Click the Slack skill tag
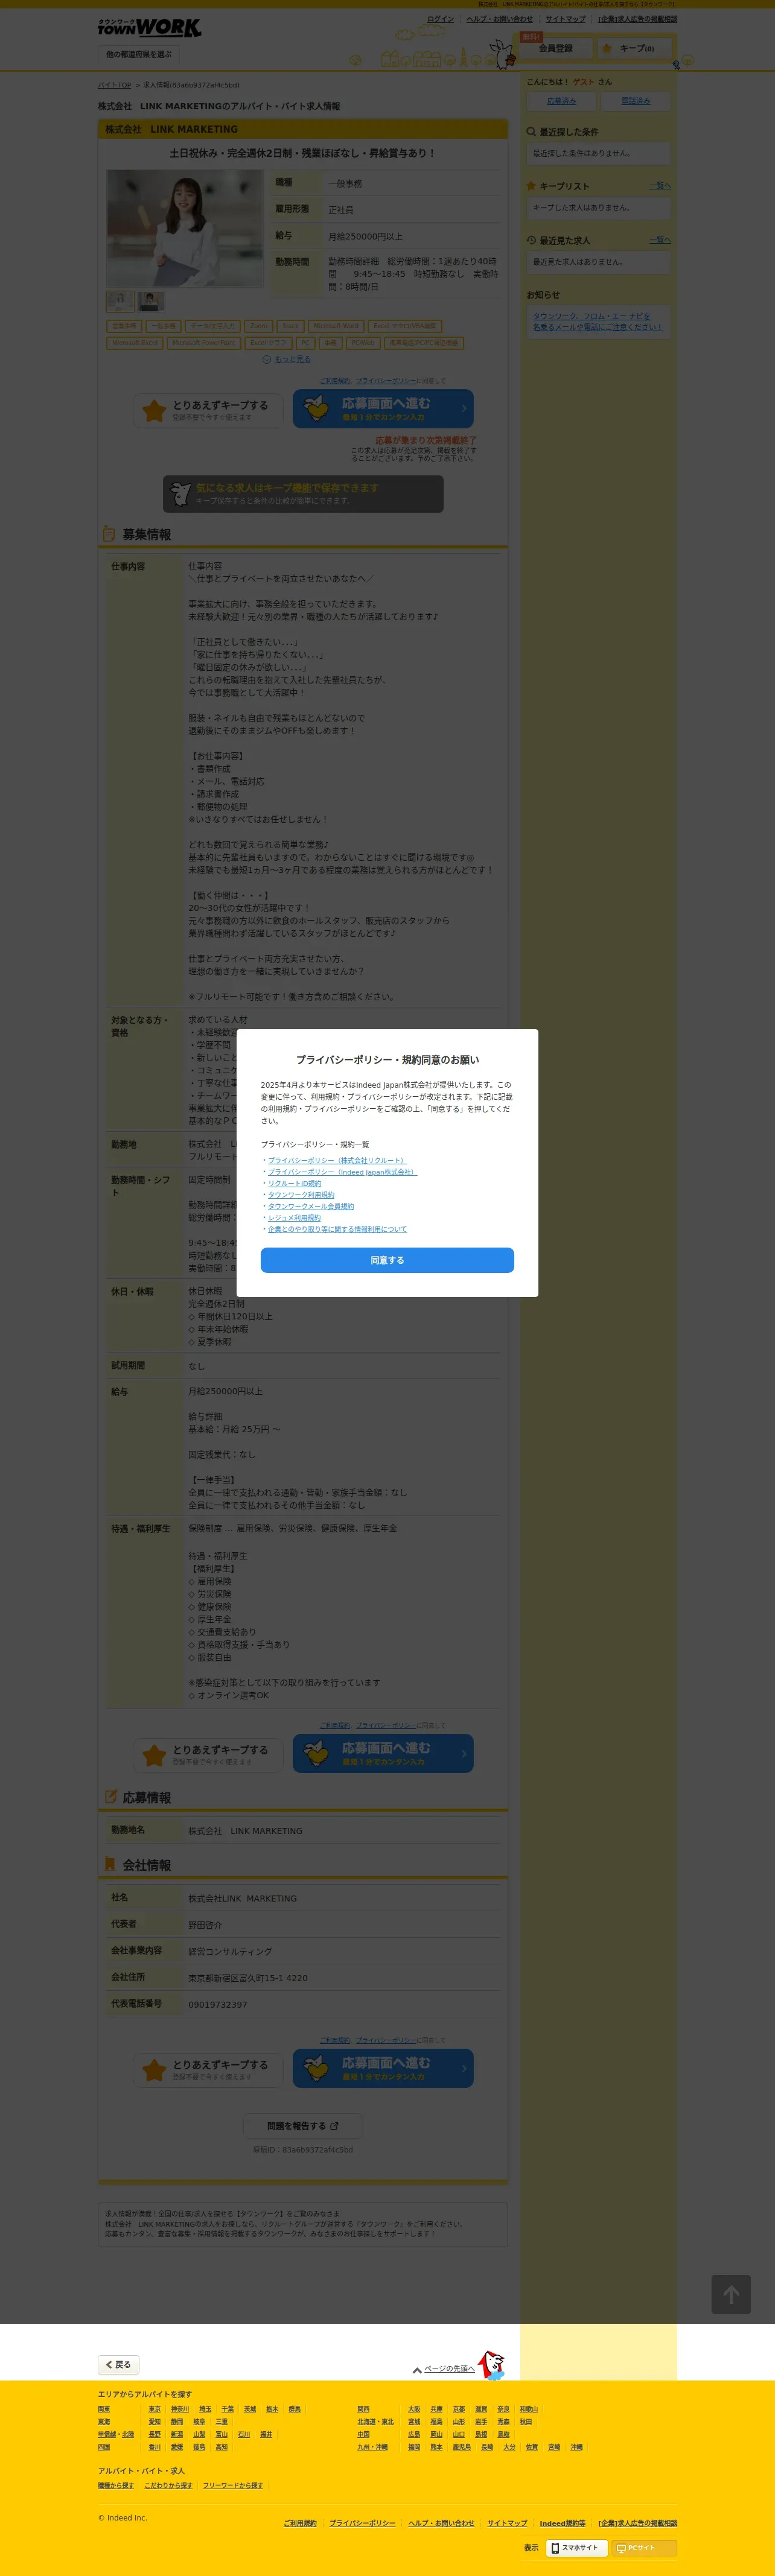775x2576 pixels. 291,326
